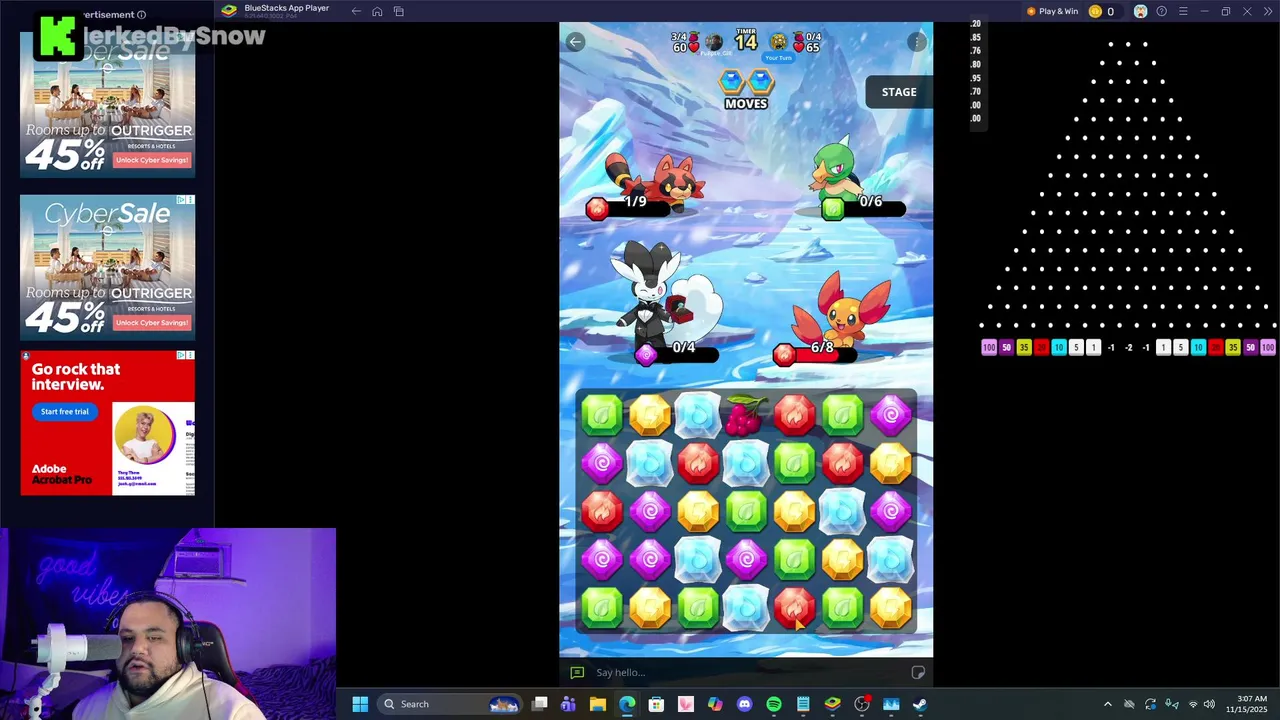The height and width of the screenshot is (720, 1280).
Task: Click the volume icon in system tray
Action: (x=1209, y=704)
